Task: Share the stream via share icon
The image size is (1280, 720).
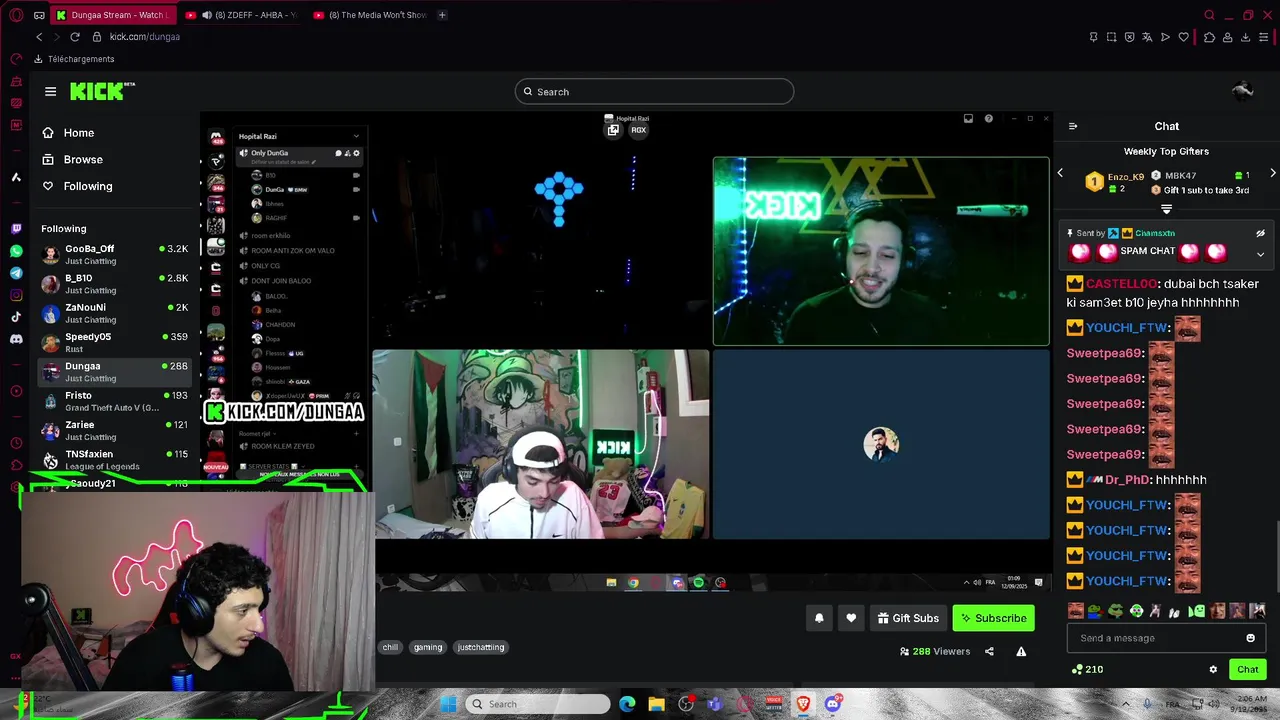Action: click(989, 651)
